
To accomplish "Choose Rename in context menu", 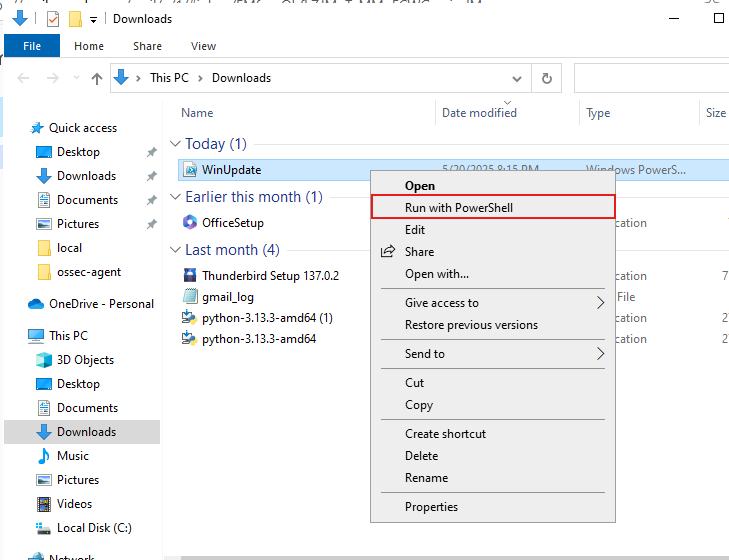I will (x=493, y=478).
